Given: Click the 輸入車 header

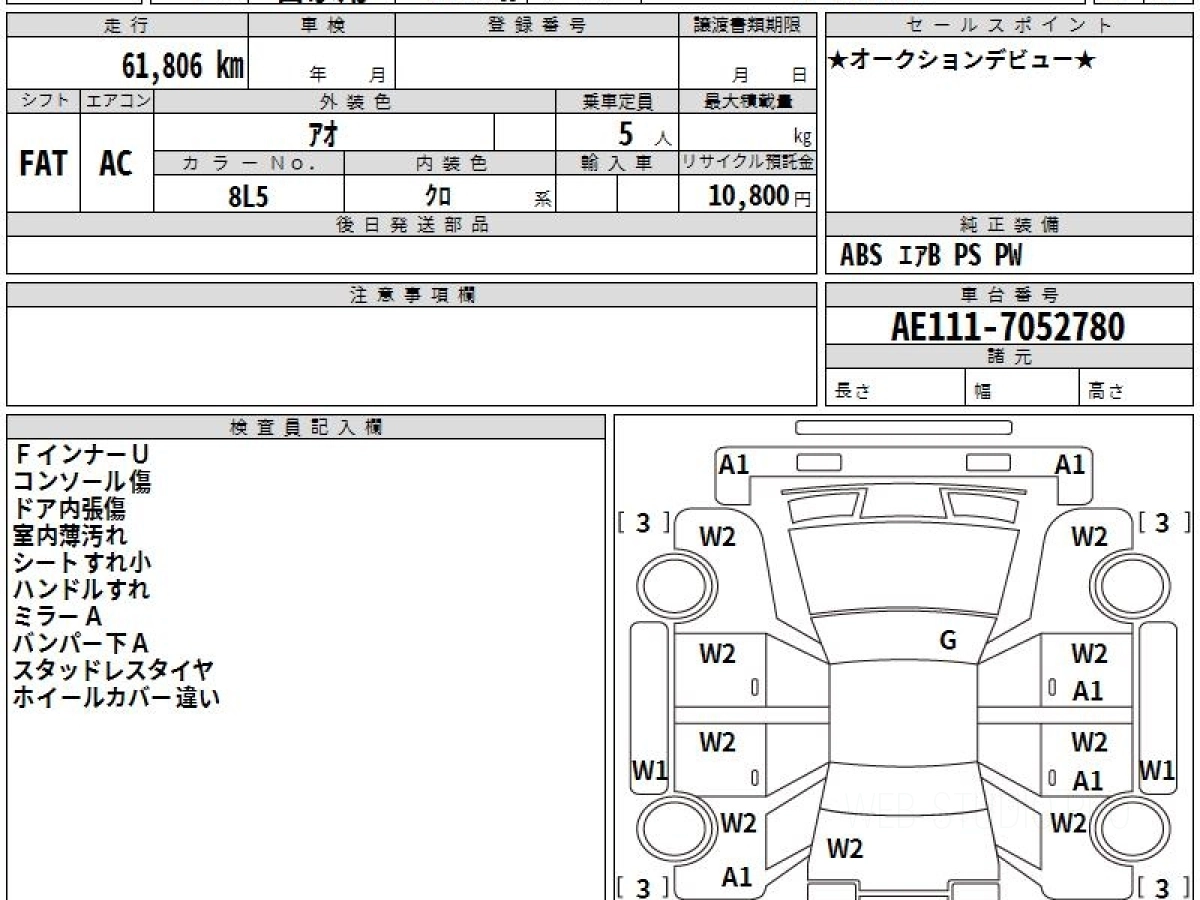Looking at the screenshot, I should click(x=617, y=164).
